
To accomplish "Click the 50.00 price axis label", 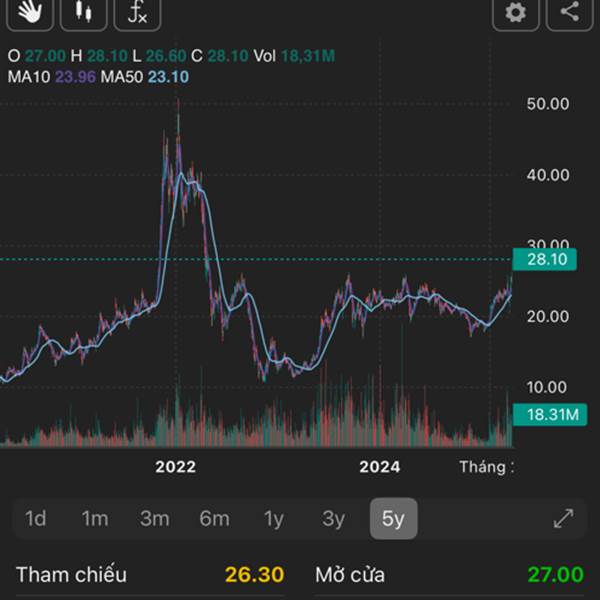I will click(x=548, y=104).
